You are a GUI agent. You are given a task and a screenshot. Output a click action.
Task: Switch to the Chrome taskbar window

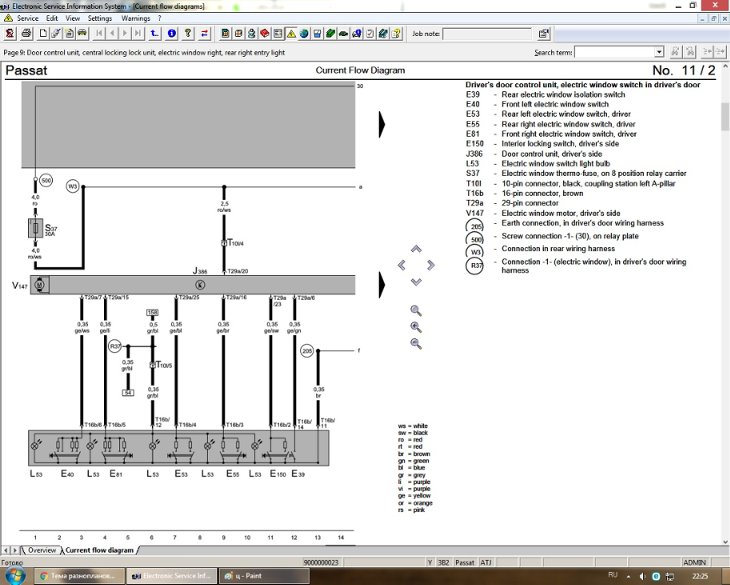(x=80, y=576)
